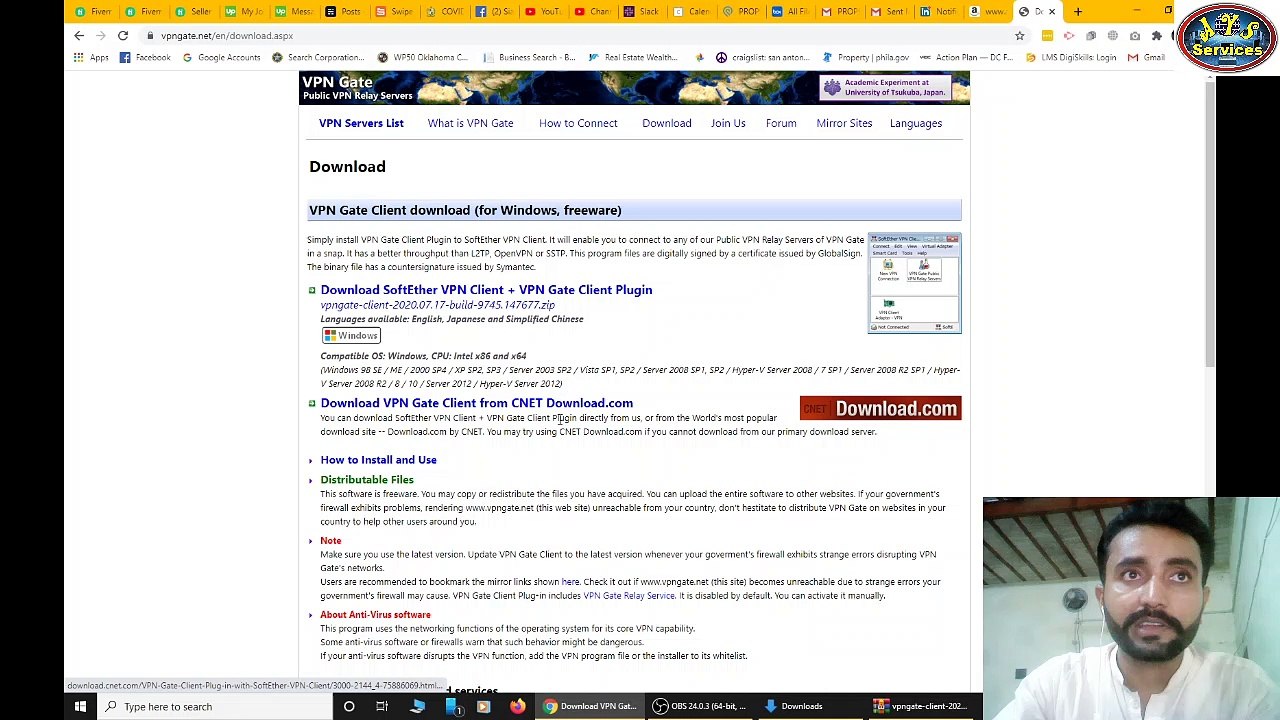Screen dimensions: 1280x720
Task: Click the browser address bar URL
Action: pyautogui.click(x=227, y=36)
